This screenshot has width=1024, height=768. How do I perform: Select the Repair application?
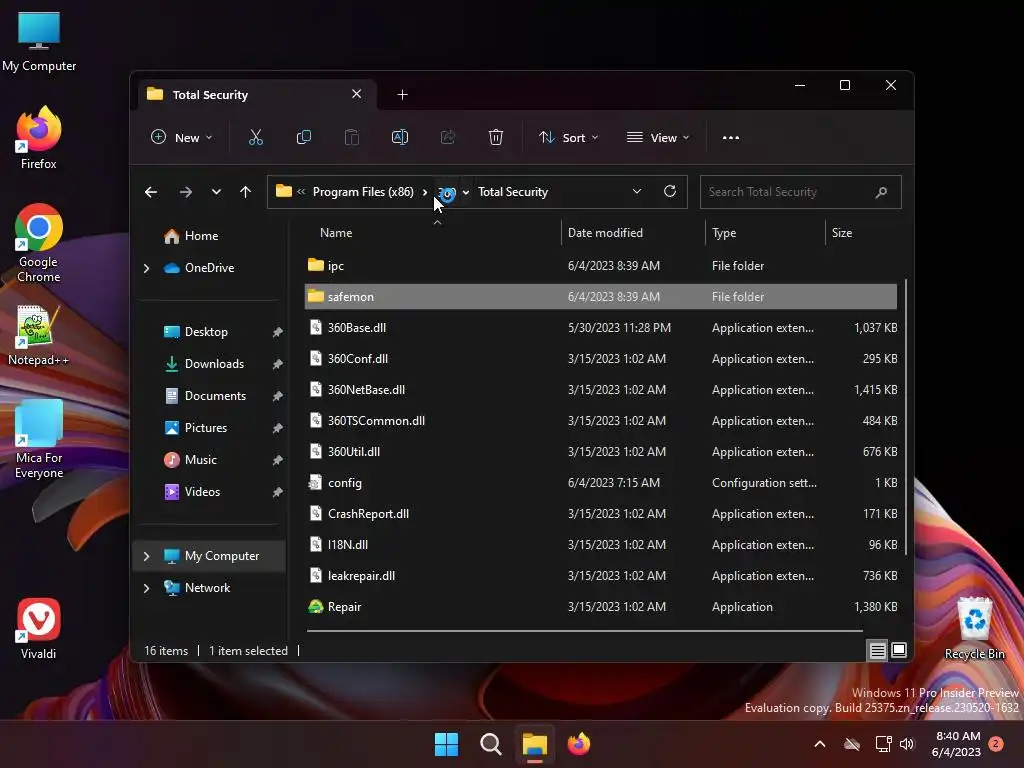(601, 607)
